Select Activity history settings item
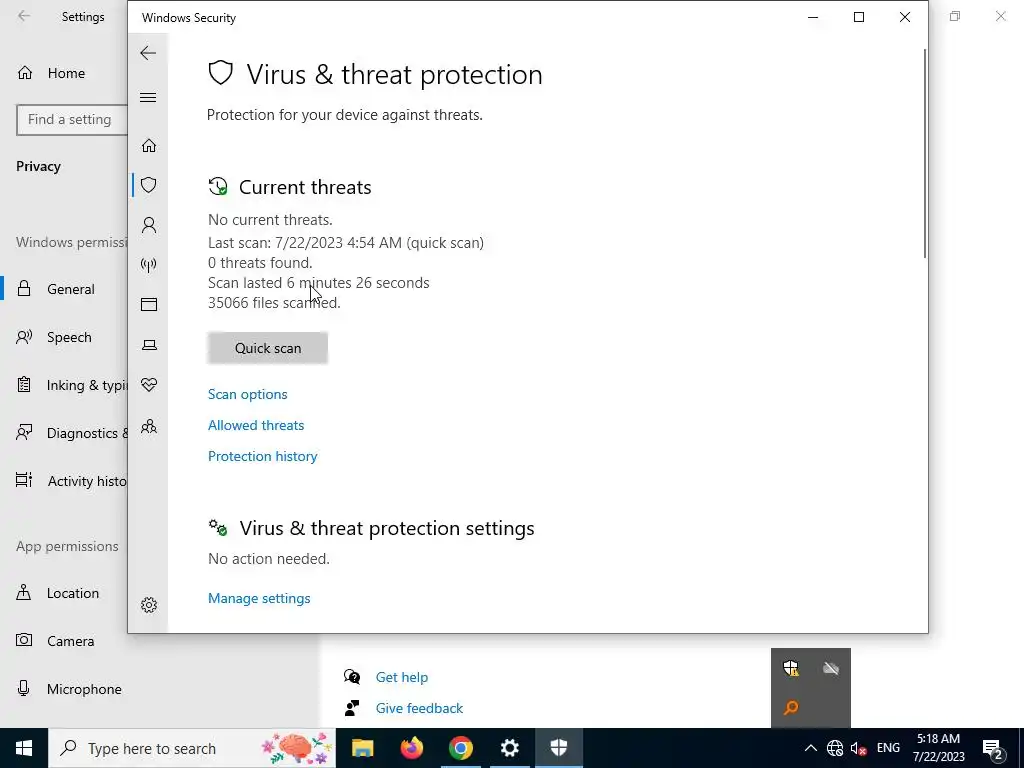 (x=65, y=481)
